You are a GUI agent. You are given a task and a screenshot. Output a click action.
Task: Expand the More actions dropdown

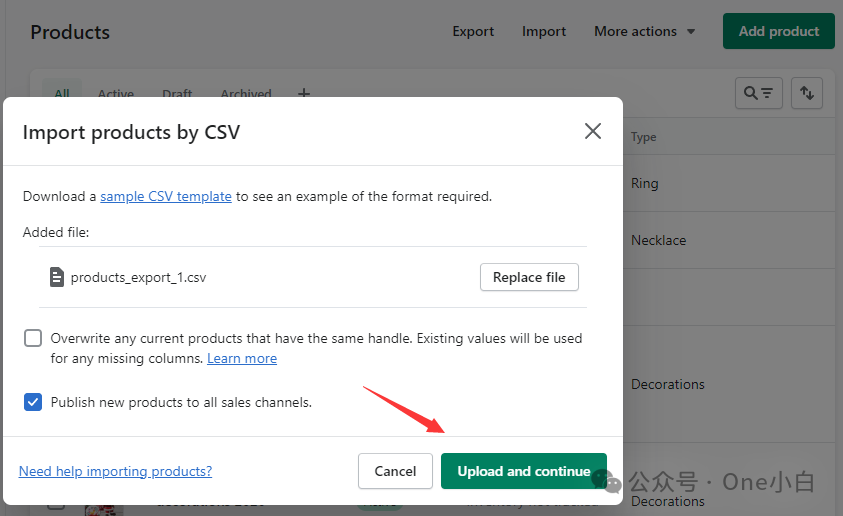(644, 31)
